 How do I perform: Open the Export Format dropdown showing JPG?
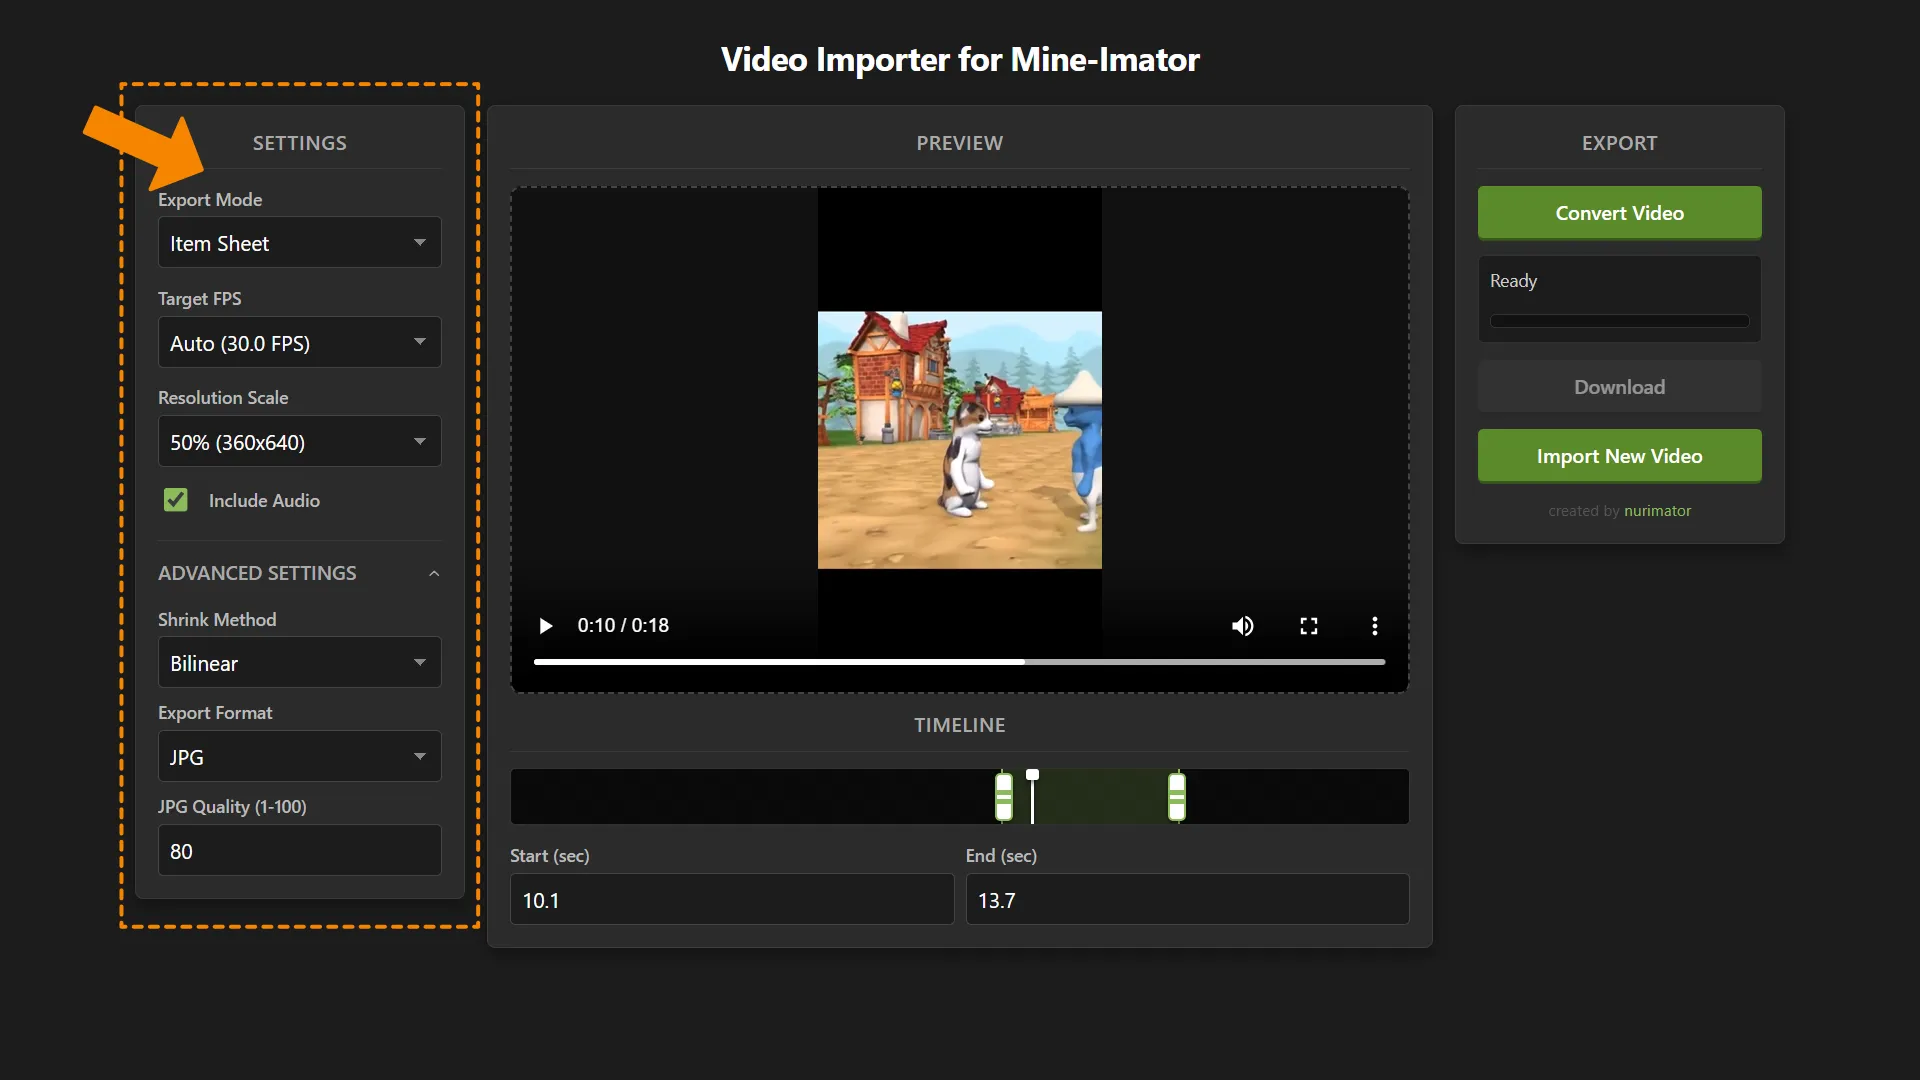299,757
